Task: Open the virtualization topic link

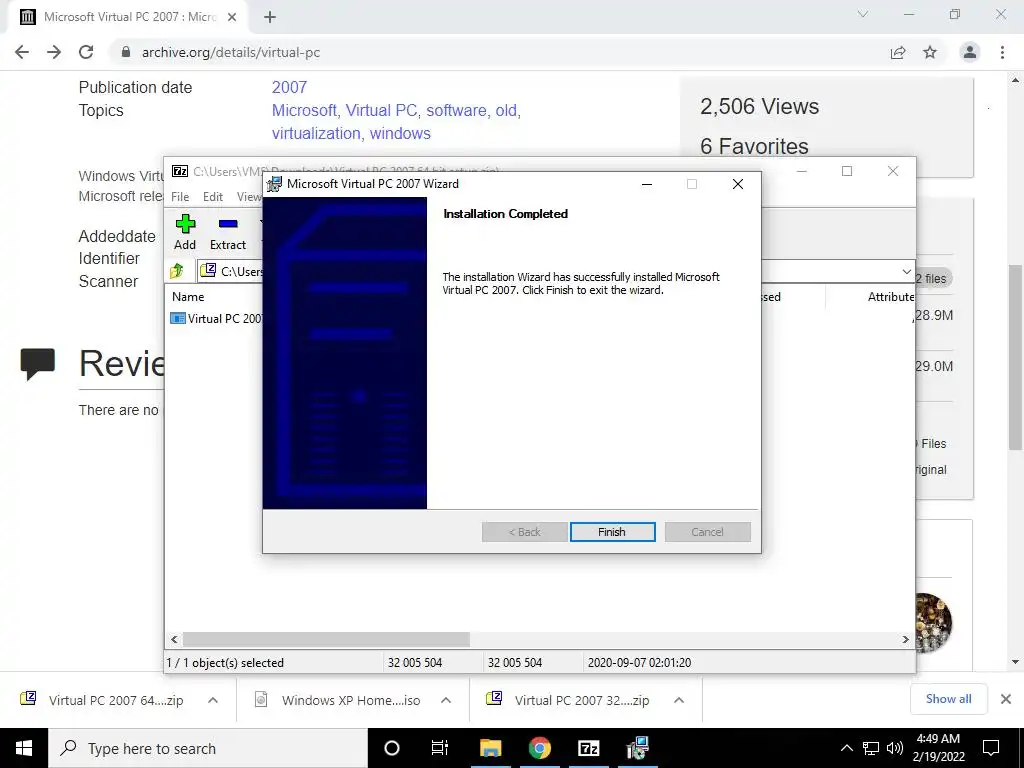Action: pos(316,133)
